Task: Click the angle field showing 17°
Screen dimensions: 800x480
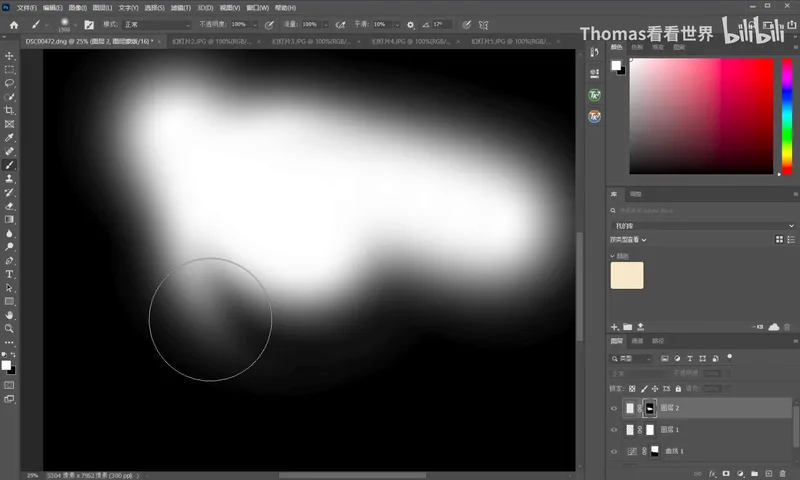Action: click(442, 24)
